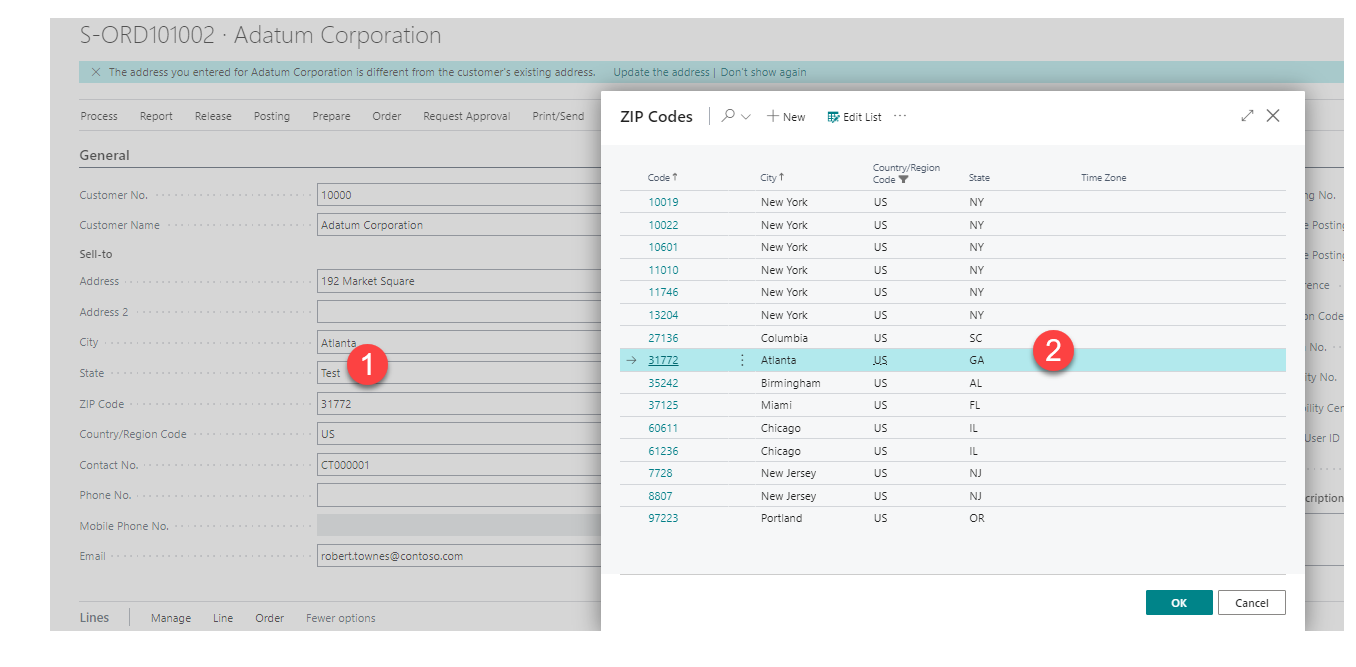The height and width of the screenshot is (667, 1356).
Task: Open ZIP code 10019 link
Action: (662, 202)
